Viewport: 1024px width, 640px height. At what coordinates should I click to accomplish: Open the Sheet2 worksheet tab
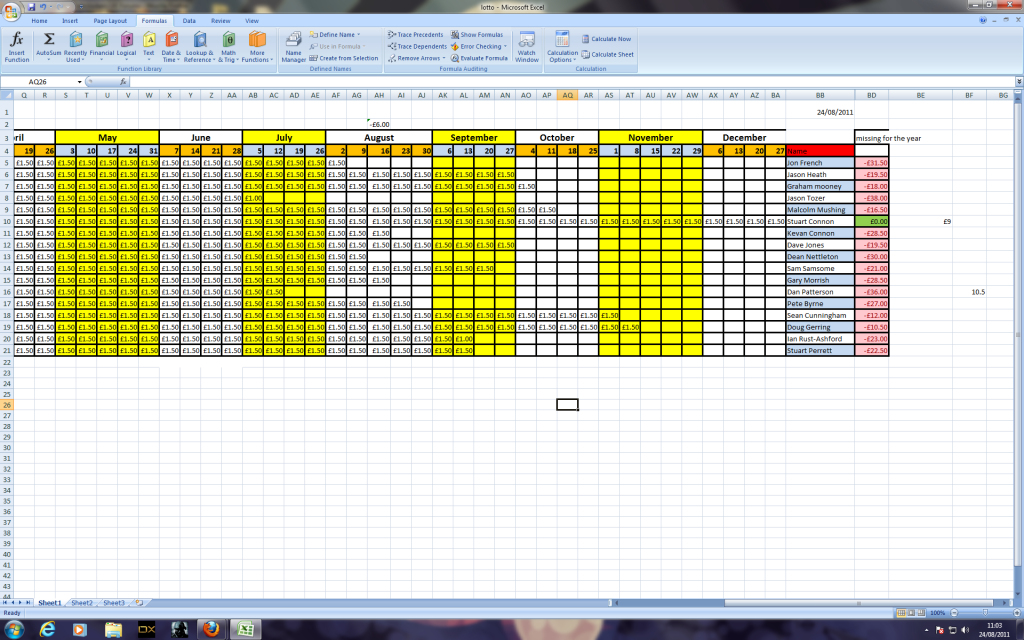pyautogui.click(x=82, y=603)
